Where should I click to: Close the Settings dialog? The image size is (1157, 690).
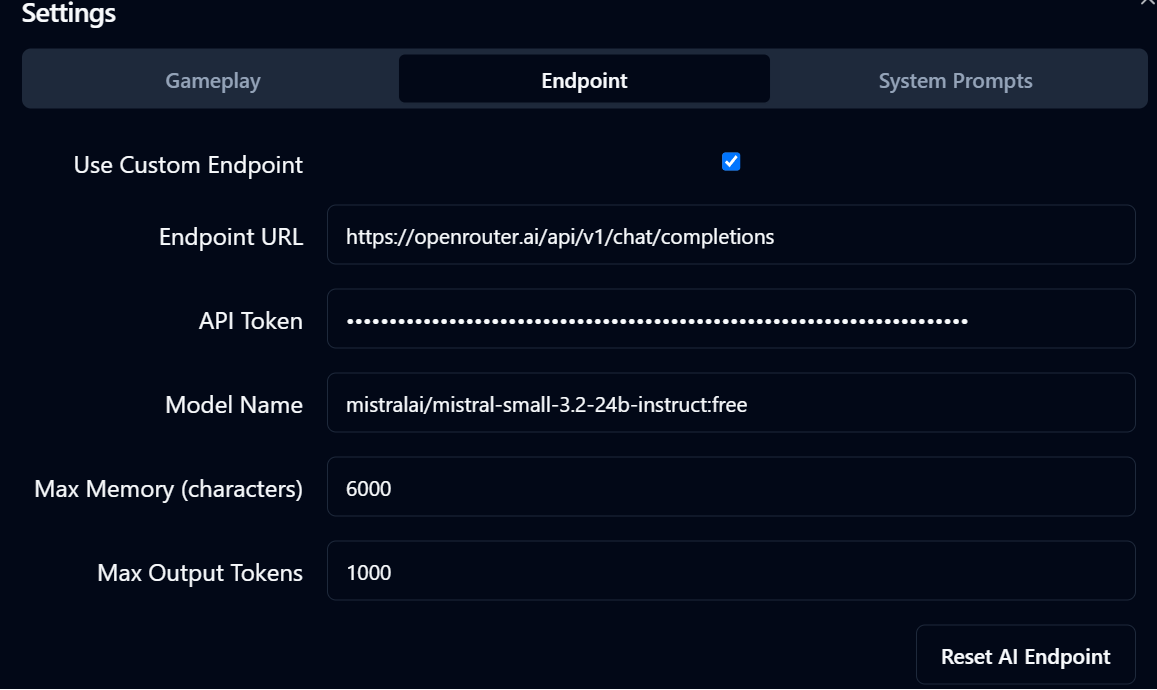pos(1147,3)
